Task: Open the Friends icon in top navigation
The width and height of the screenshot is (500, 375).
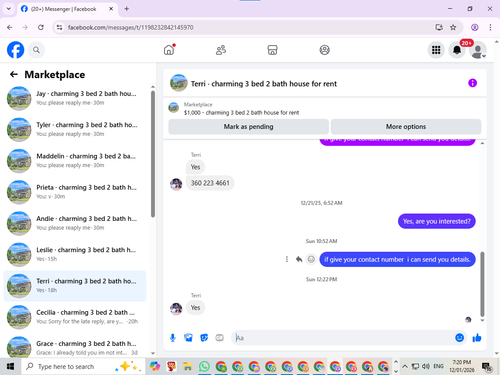Action: tap(221, 50)
